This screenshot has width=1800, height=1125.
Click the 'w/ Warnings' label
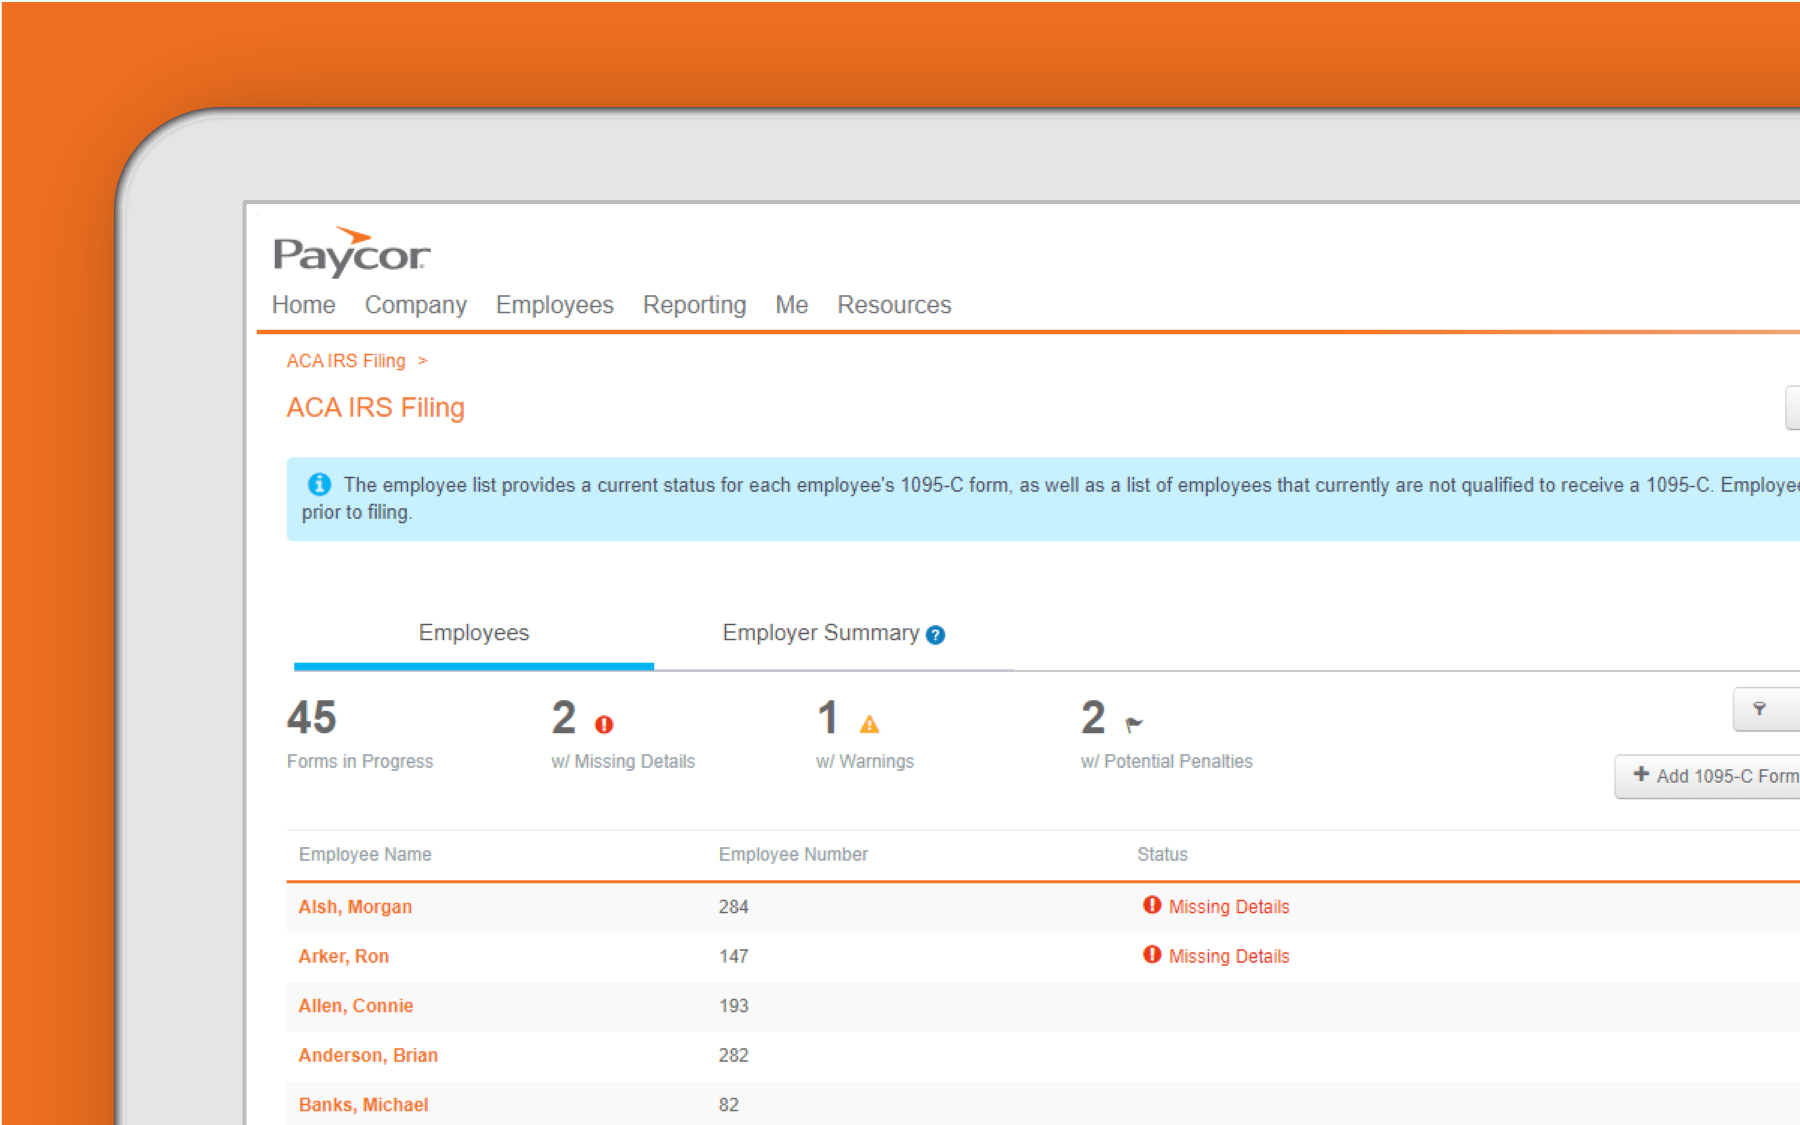click(865, 761)
